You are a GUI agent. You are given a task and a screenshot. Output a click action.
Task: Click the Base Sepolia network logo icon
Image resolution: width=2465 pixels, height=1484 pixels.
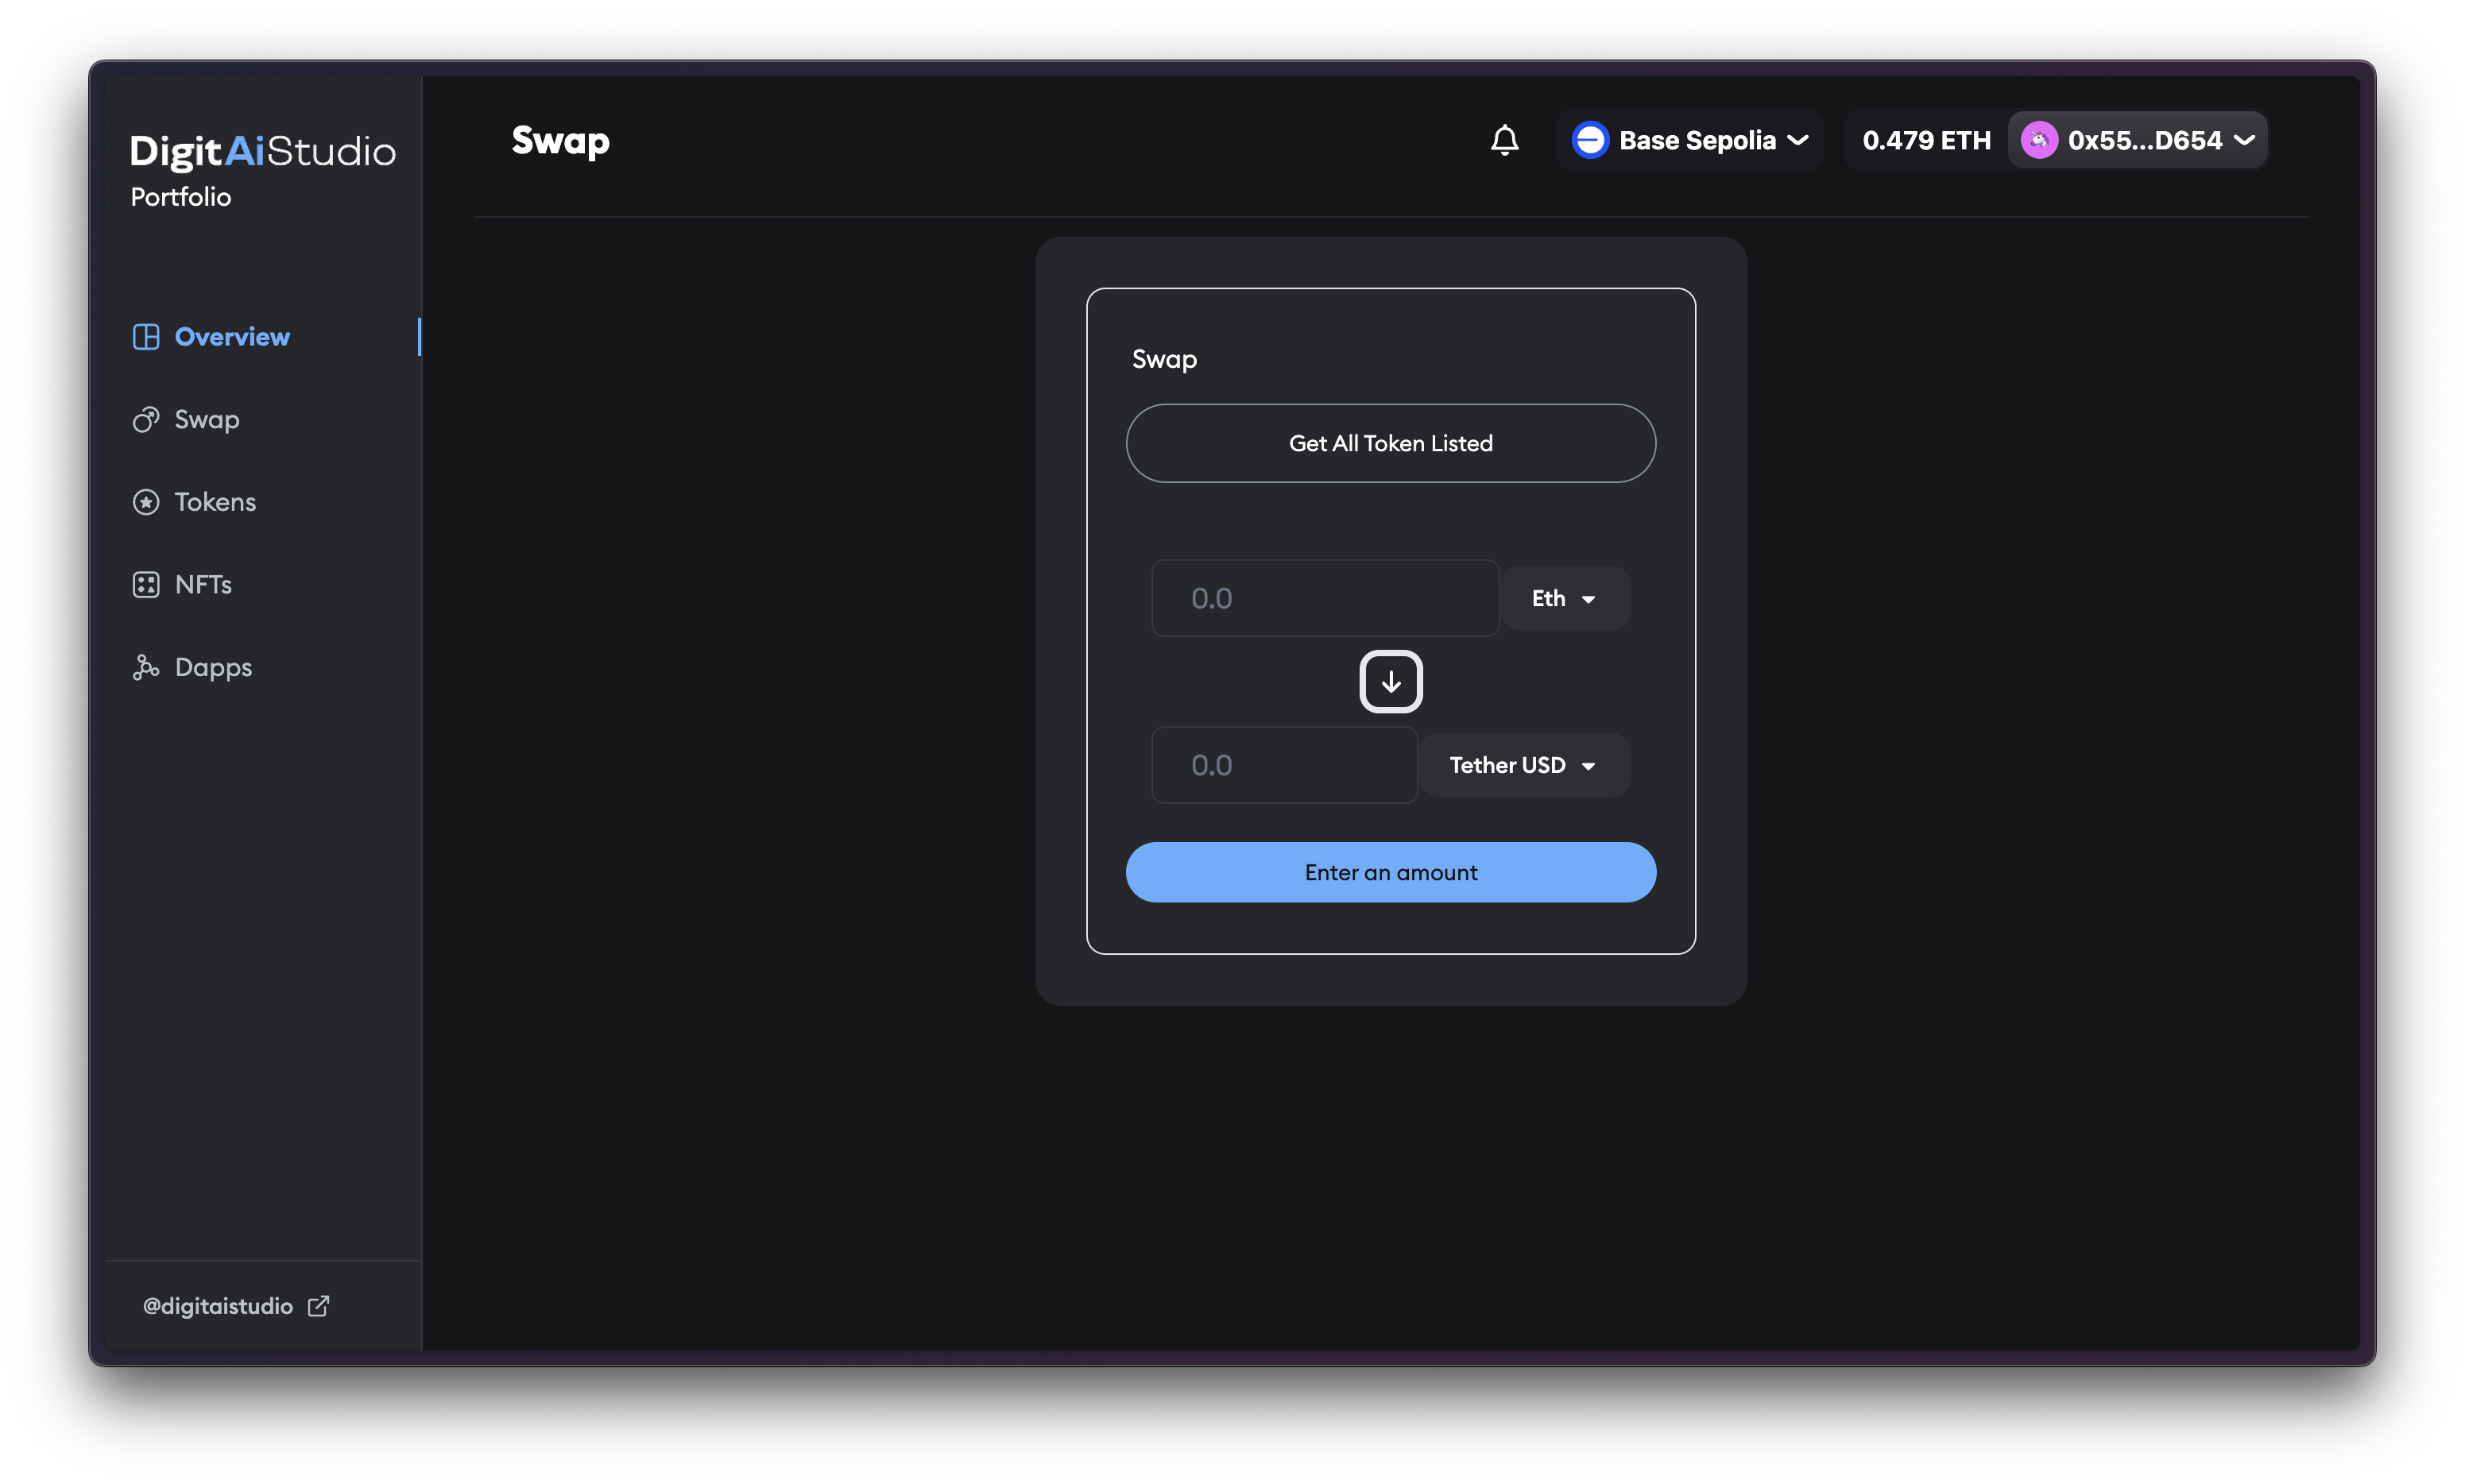[1589, 140]
